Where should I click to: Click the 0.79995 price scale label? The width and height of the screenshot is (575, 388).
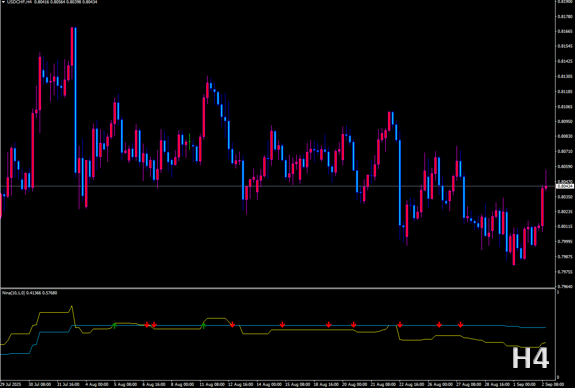[x=565, y=241]
